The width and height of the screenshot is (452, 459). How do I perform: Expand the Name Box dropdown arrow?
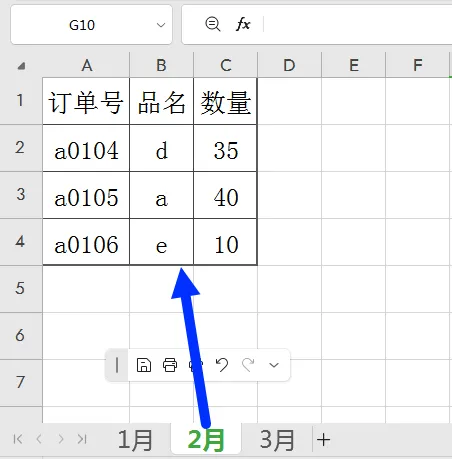click(x=161, y=25)
